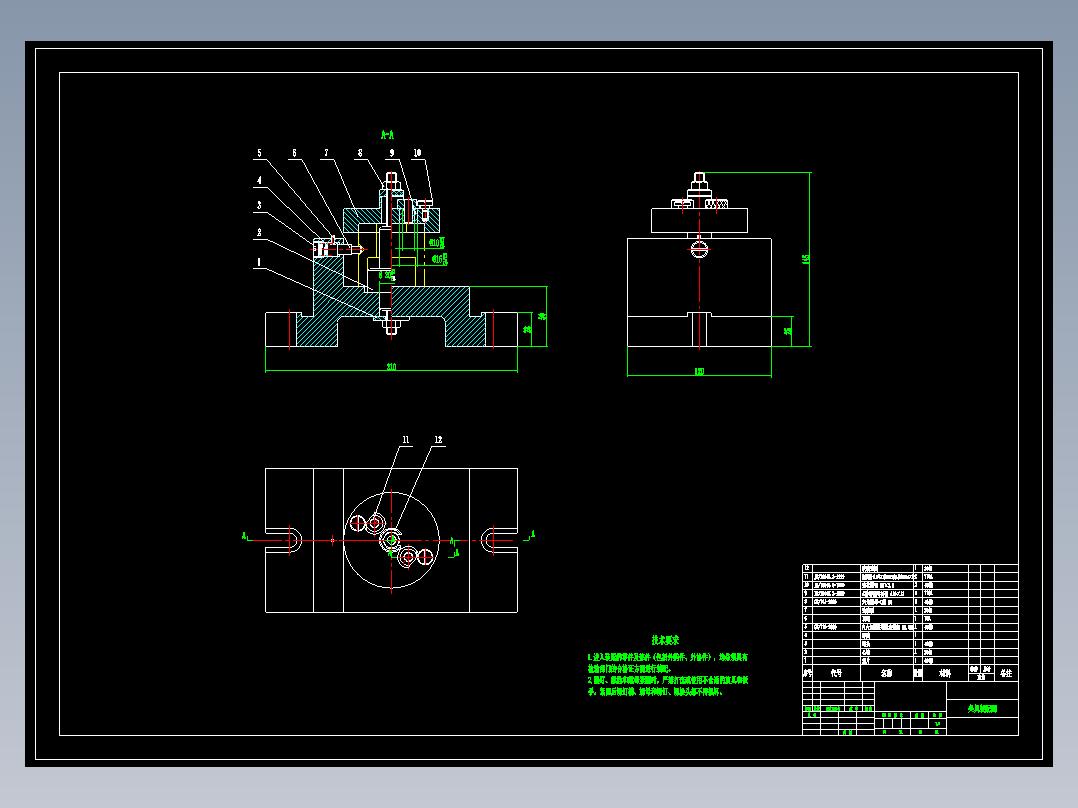Click the left "A" section cut marker

click(x=244, y=536)
